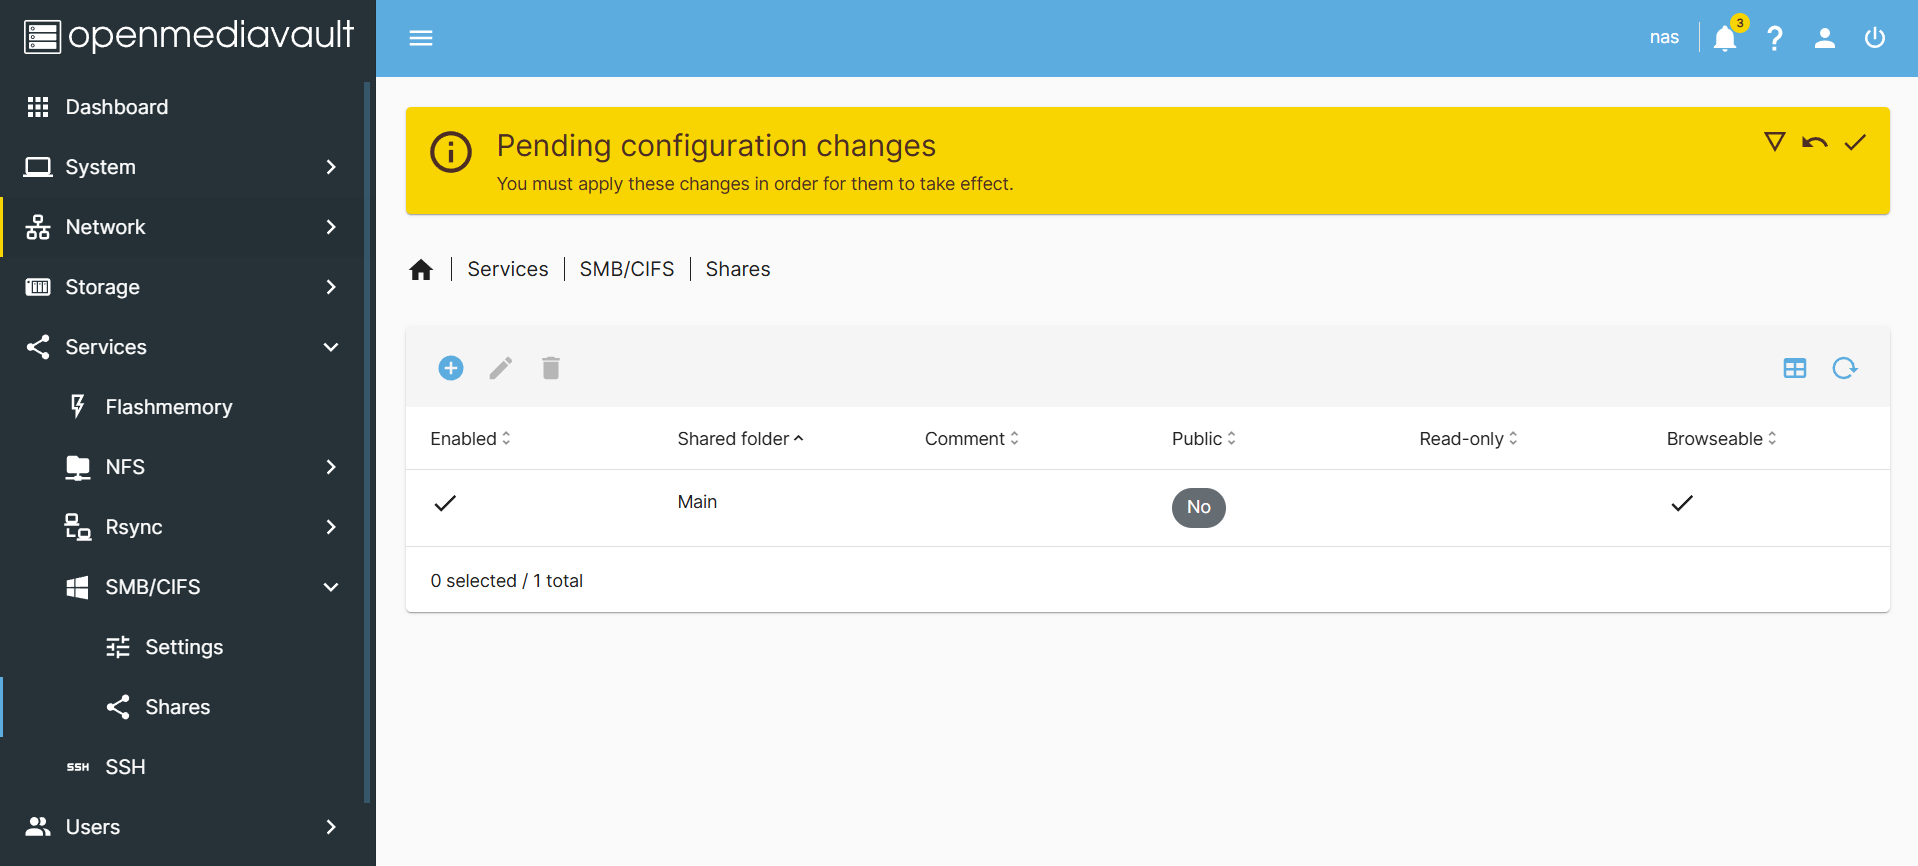Apply pending configuration changes checkmark
The height and width of the screenshot is (866, 1918).
(x=1855, y=142)
